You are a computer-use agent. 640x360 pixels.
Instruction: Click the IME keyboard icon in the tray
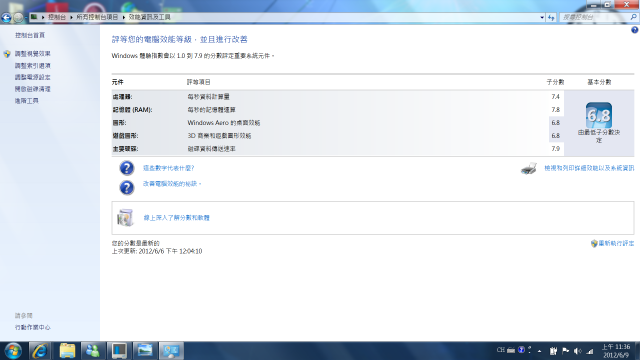[511, 350]
